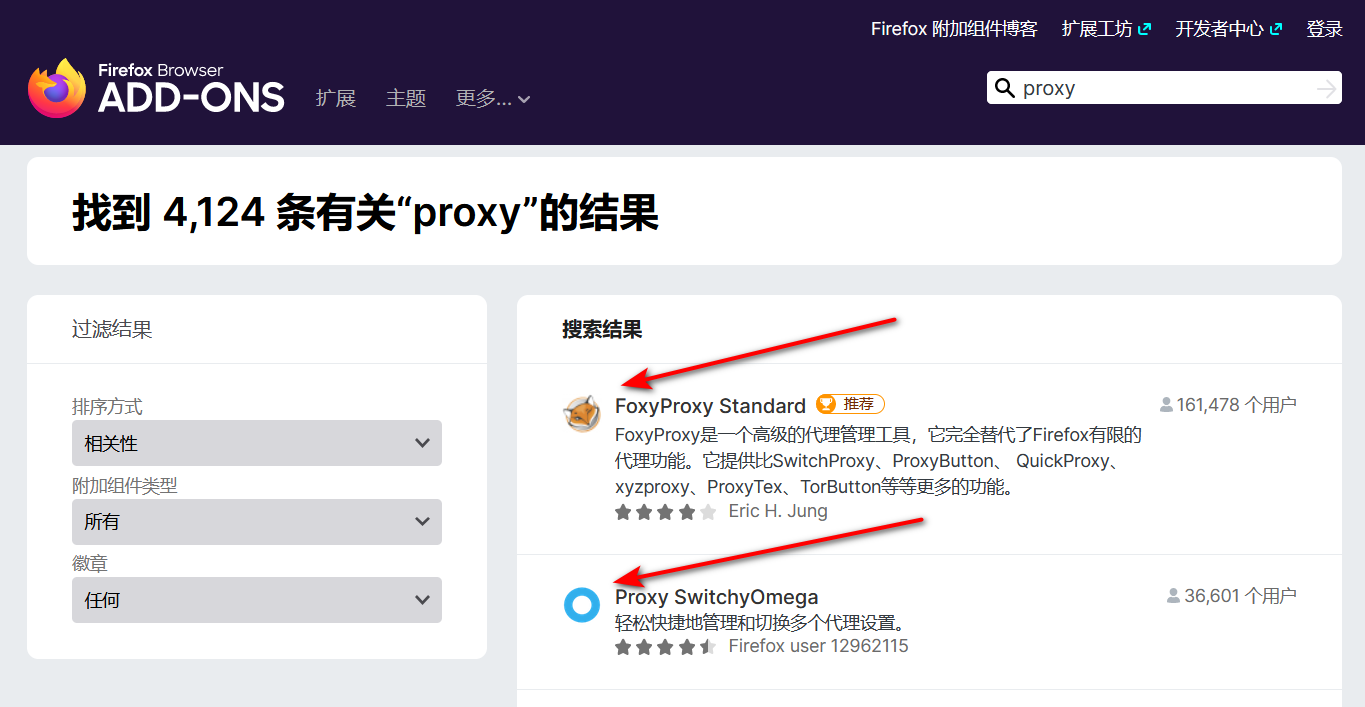Go to the 主题 section

406,98
